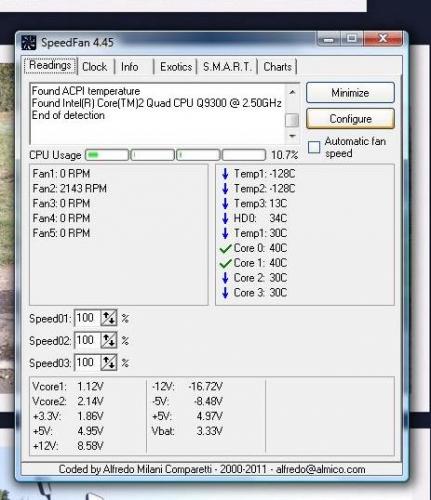The height and width of the screenshot is (500, 431).
Task: Click the down arrow icon beside HD0: 34C
Action: [225, 218]
